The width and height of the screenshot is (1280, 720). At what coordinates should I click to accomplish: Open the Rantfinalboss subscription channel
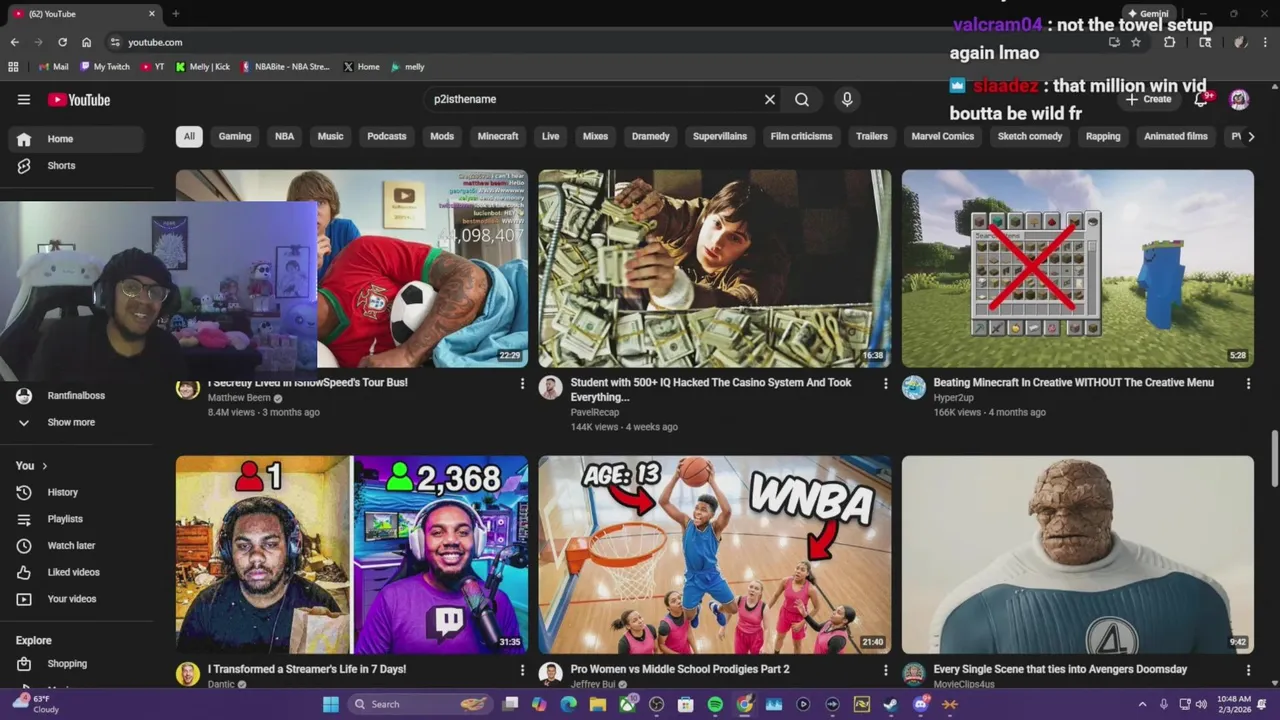pyautogui.click(x=76, y=395)
